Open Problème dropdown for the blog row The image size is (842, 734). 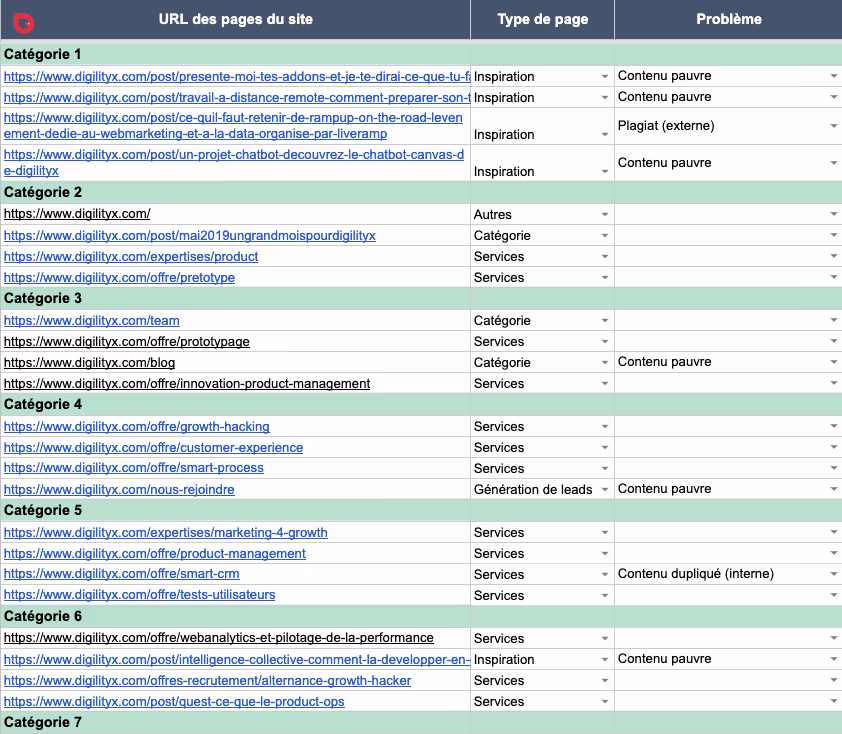click(834, 362)
